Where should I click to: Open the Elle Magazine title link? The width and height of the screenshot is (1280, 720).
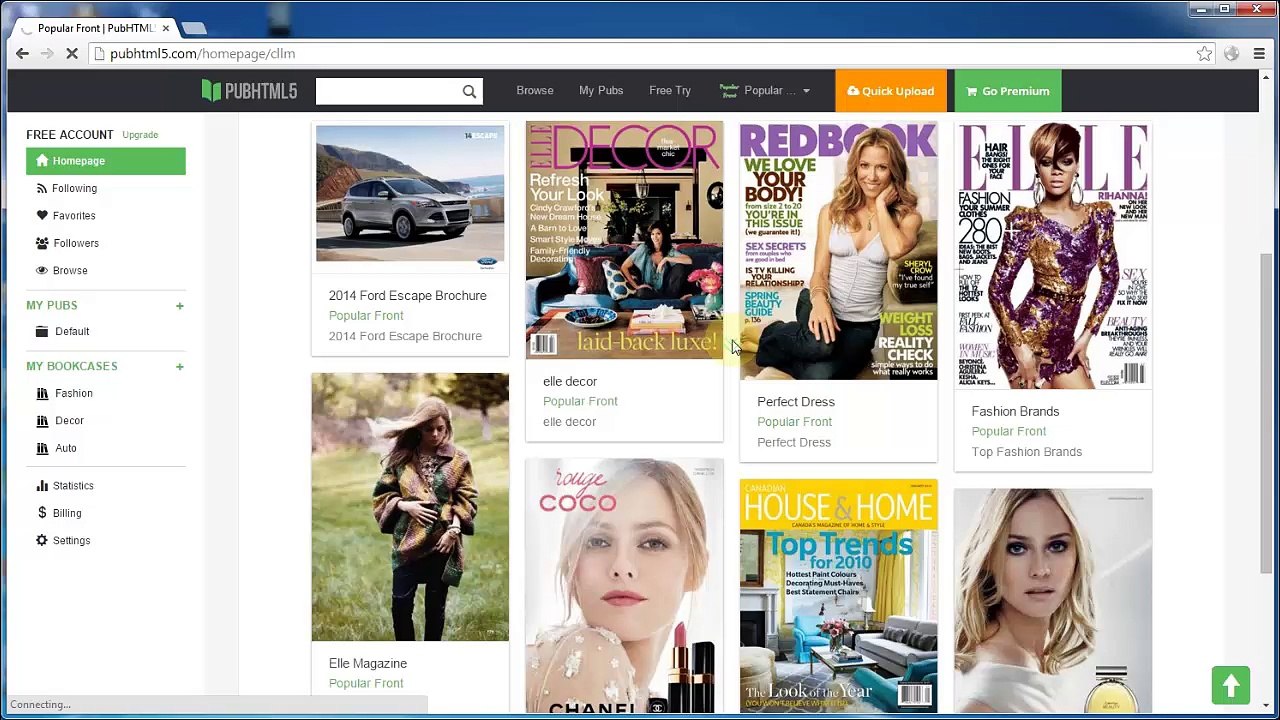[x=368, y=664]
